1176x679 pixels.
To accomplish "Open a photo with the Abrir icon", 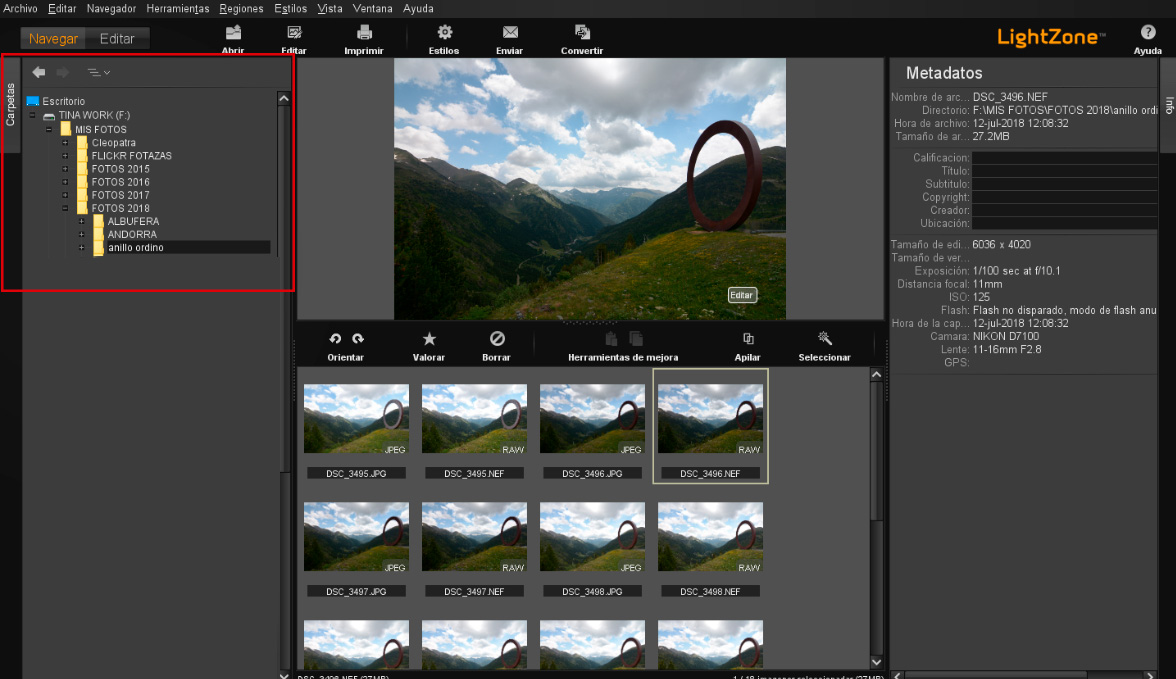I will [233, 33].
